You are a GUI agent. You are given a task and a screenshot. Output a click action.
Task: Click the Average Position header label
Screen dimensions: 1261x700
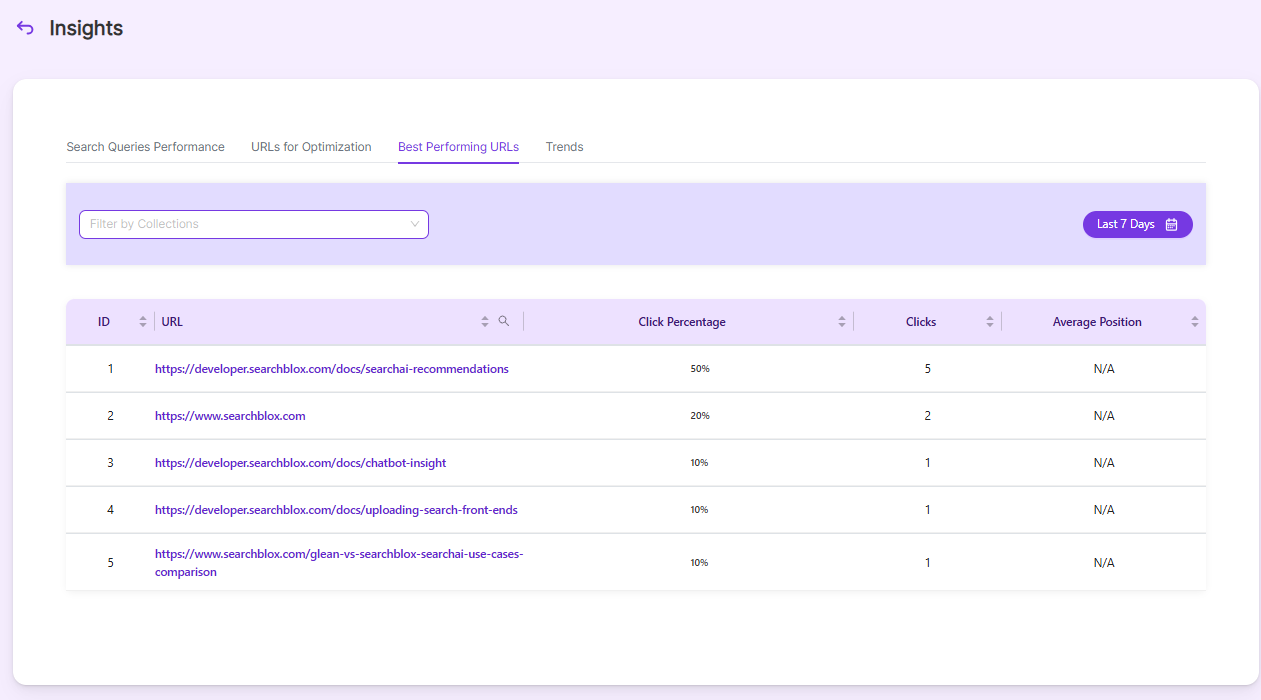tap(1097, 322)
